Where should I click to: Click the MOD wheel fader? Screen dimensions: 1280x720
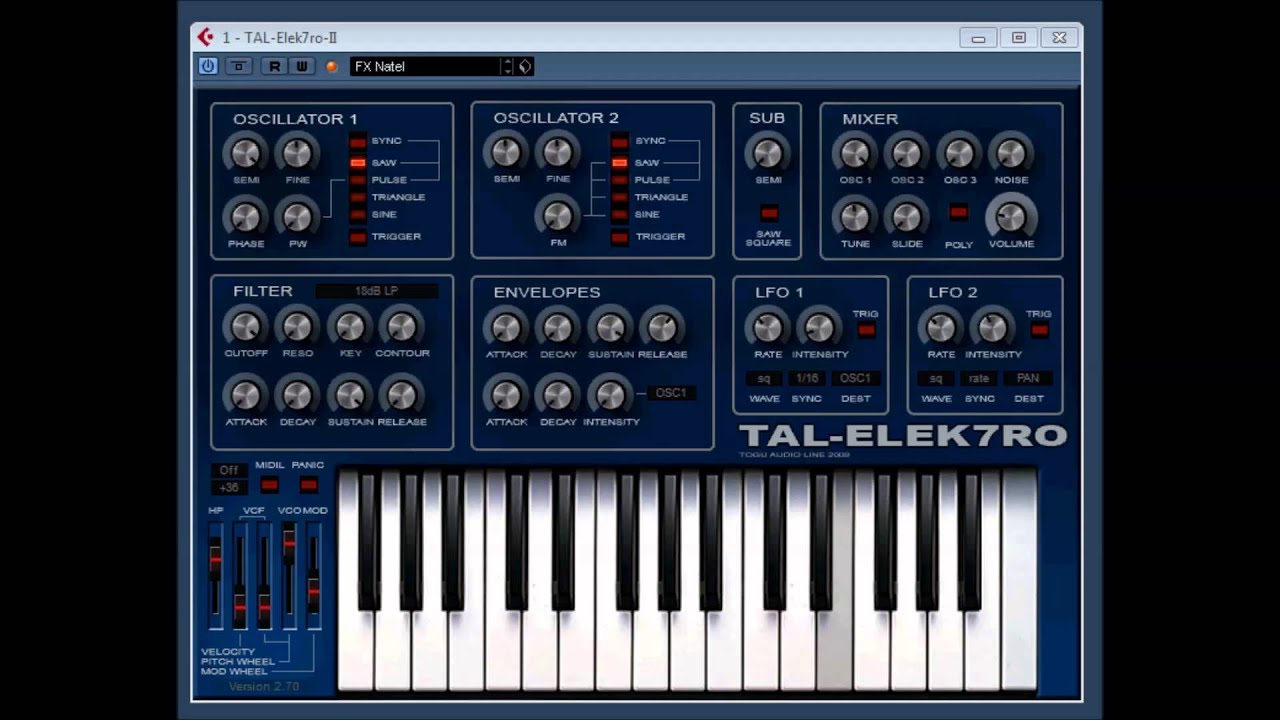click(x=314, y=590)
